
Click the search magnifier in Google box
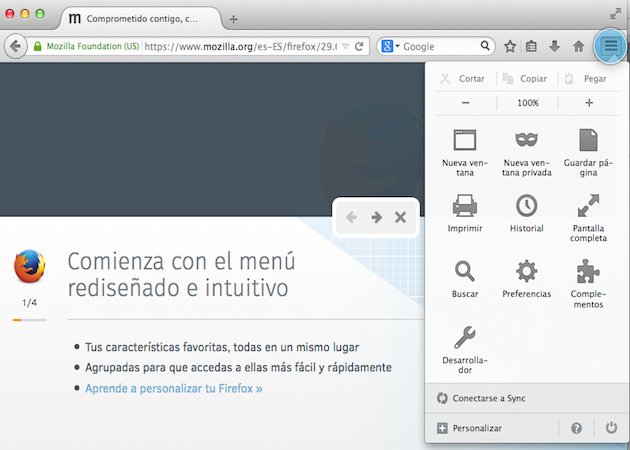pos(485,45)
